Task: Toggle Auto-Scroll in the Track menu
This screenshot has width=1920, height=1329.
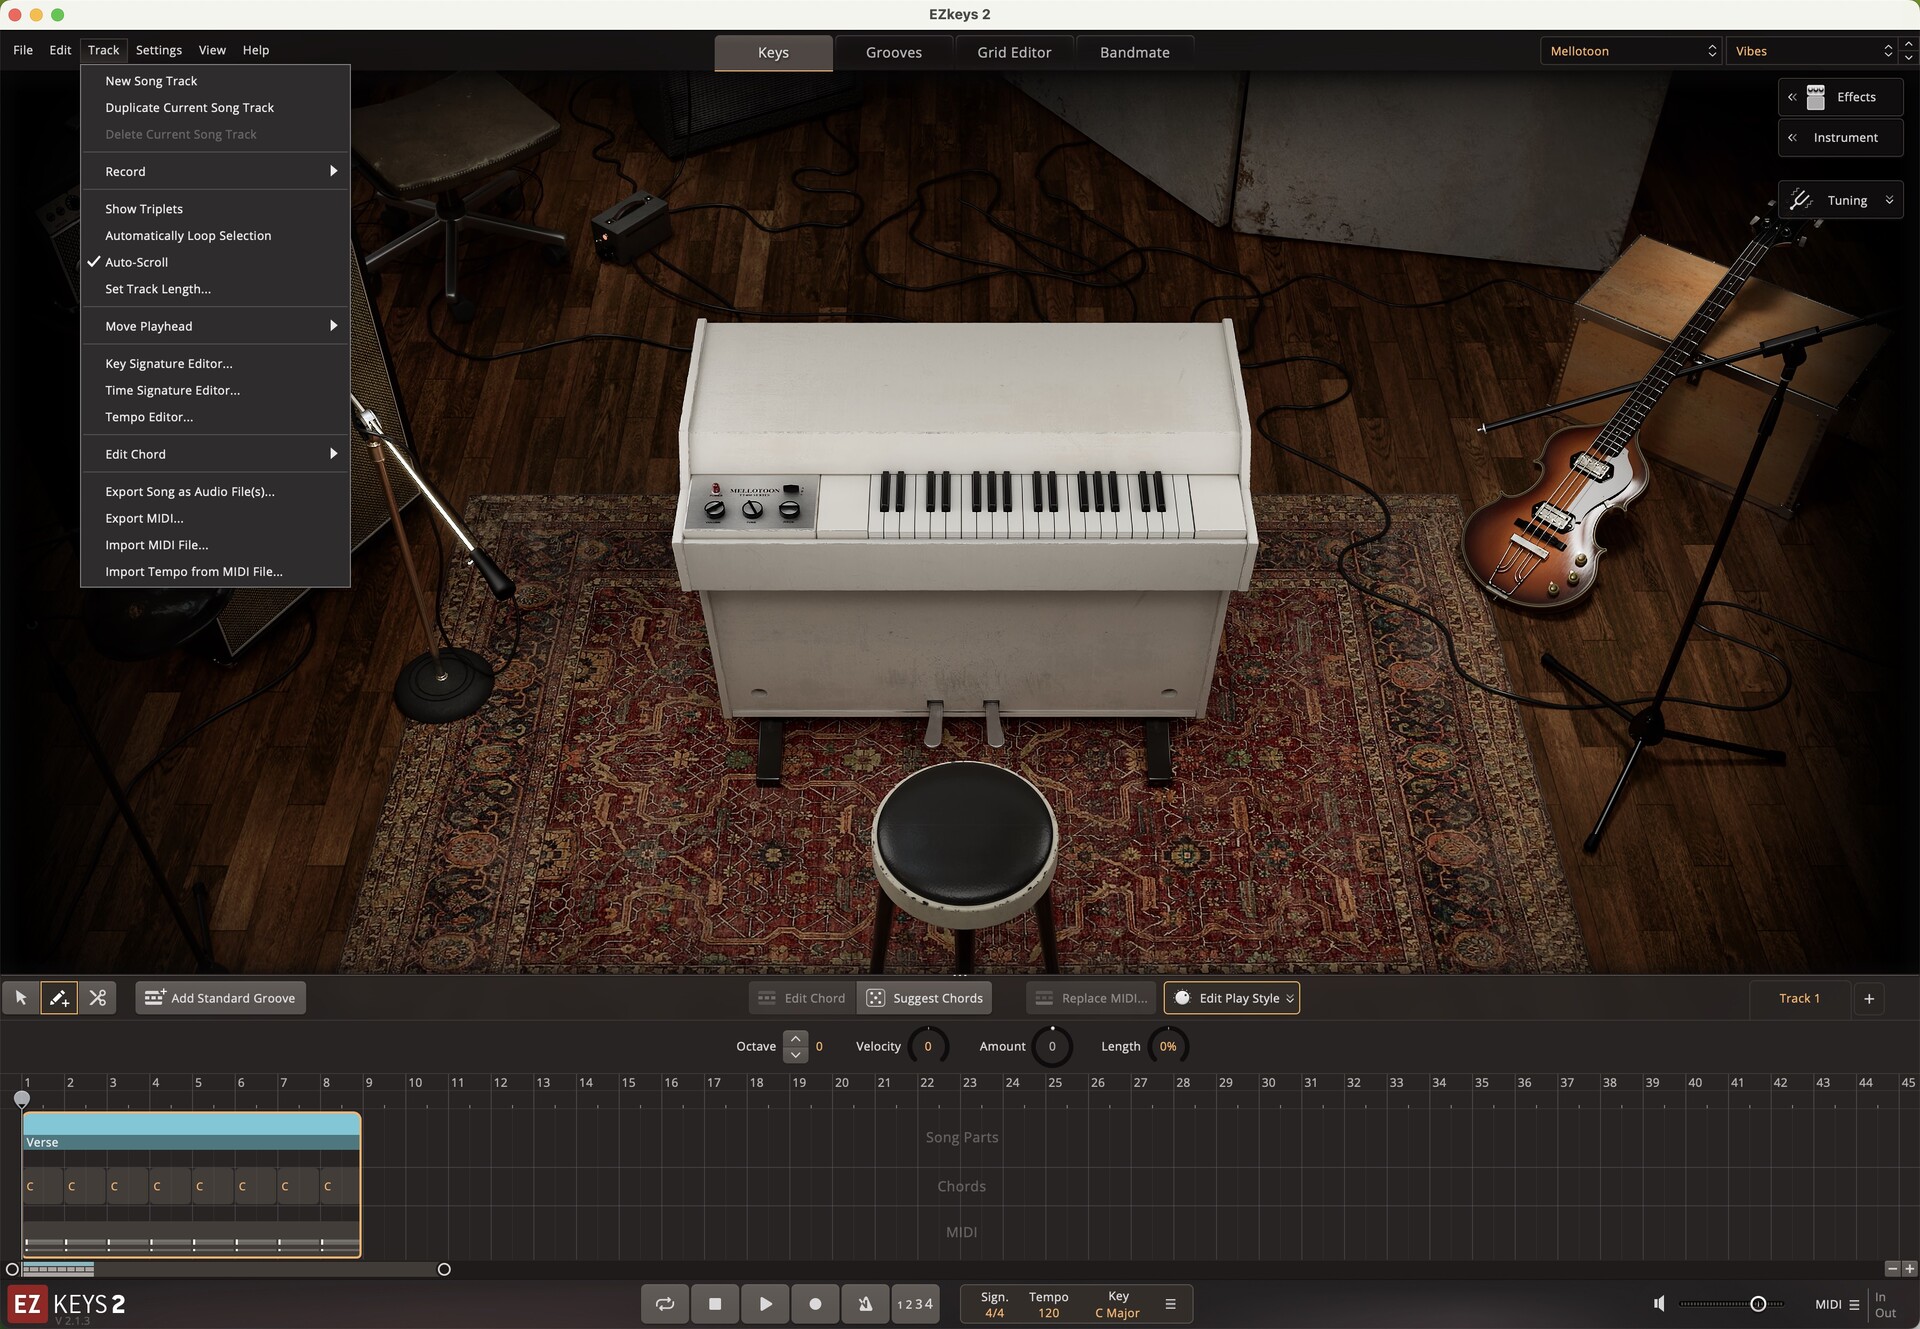Action: (x=137, y=262)
